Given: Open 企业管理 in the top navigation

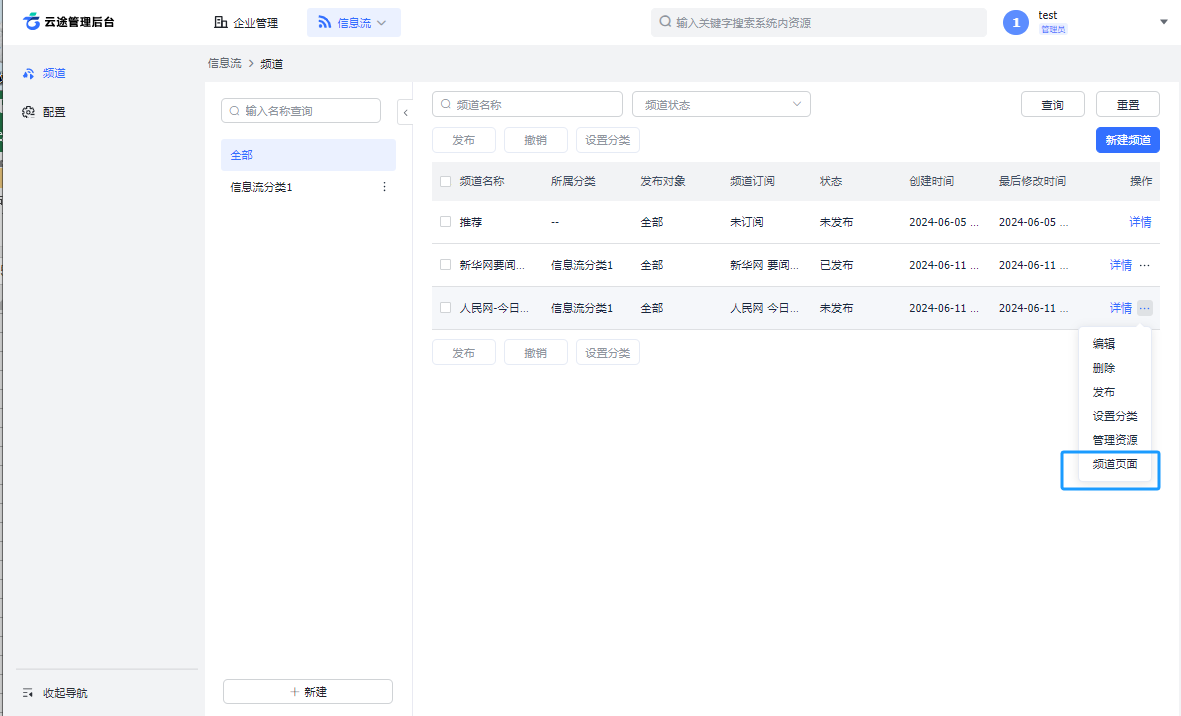Looking at the screenshot, I should pos(246,23).
